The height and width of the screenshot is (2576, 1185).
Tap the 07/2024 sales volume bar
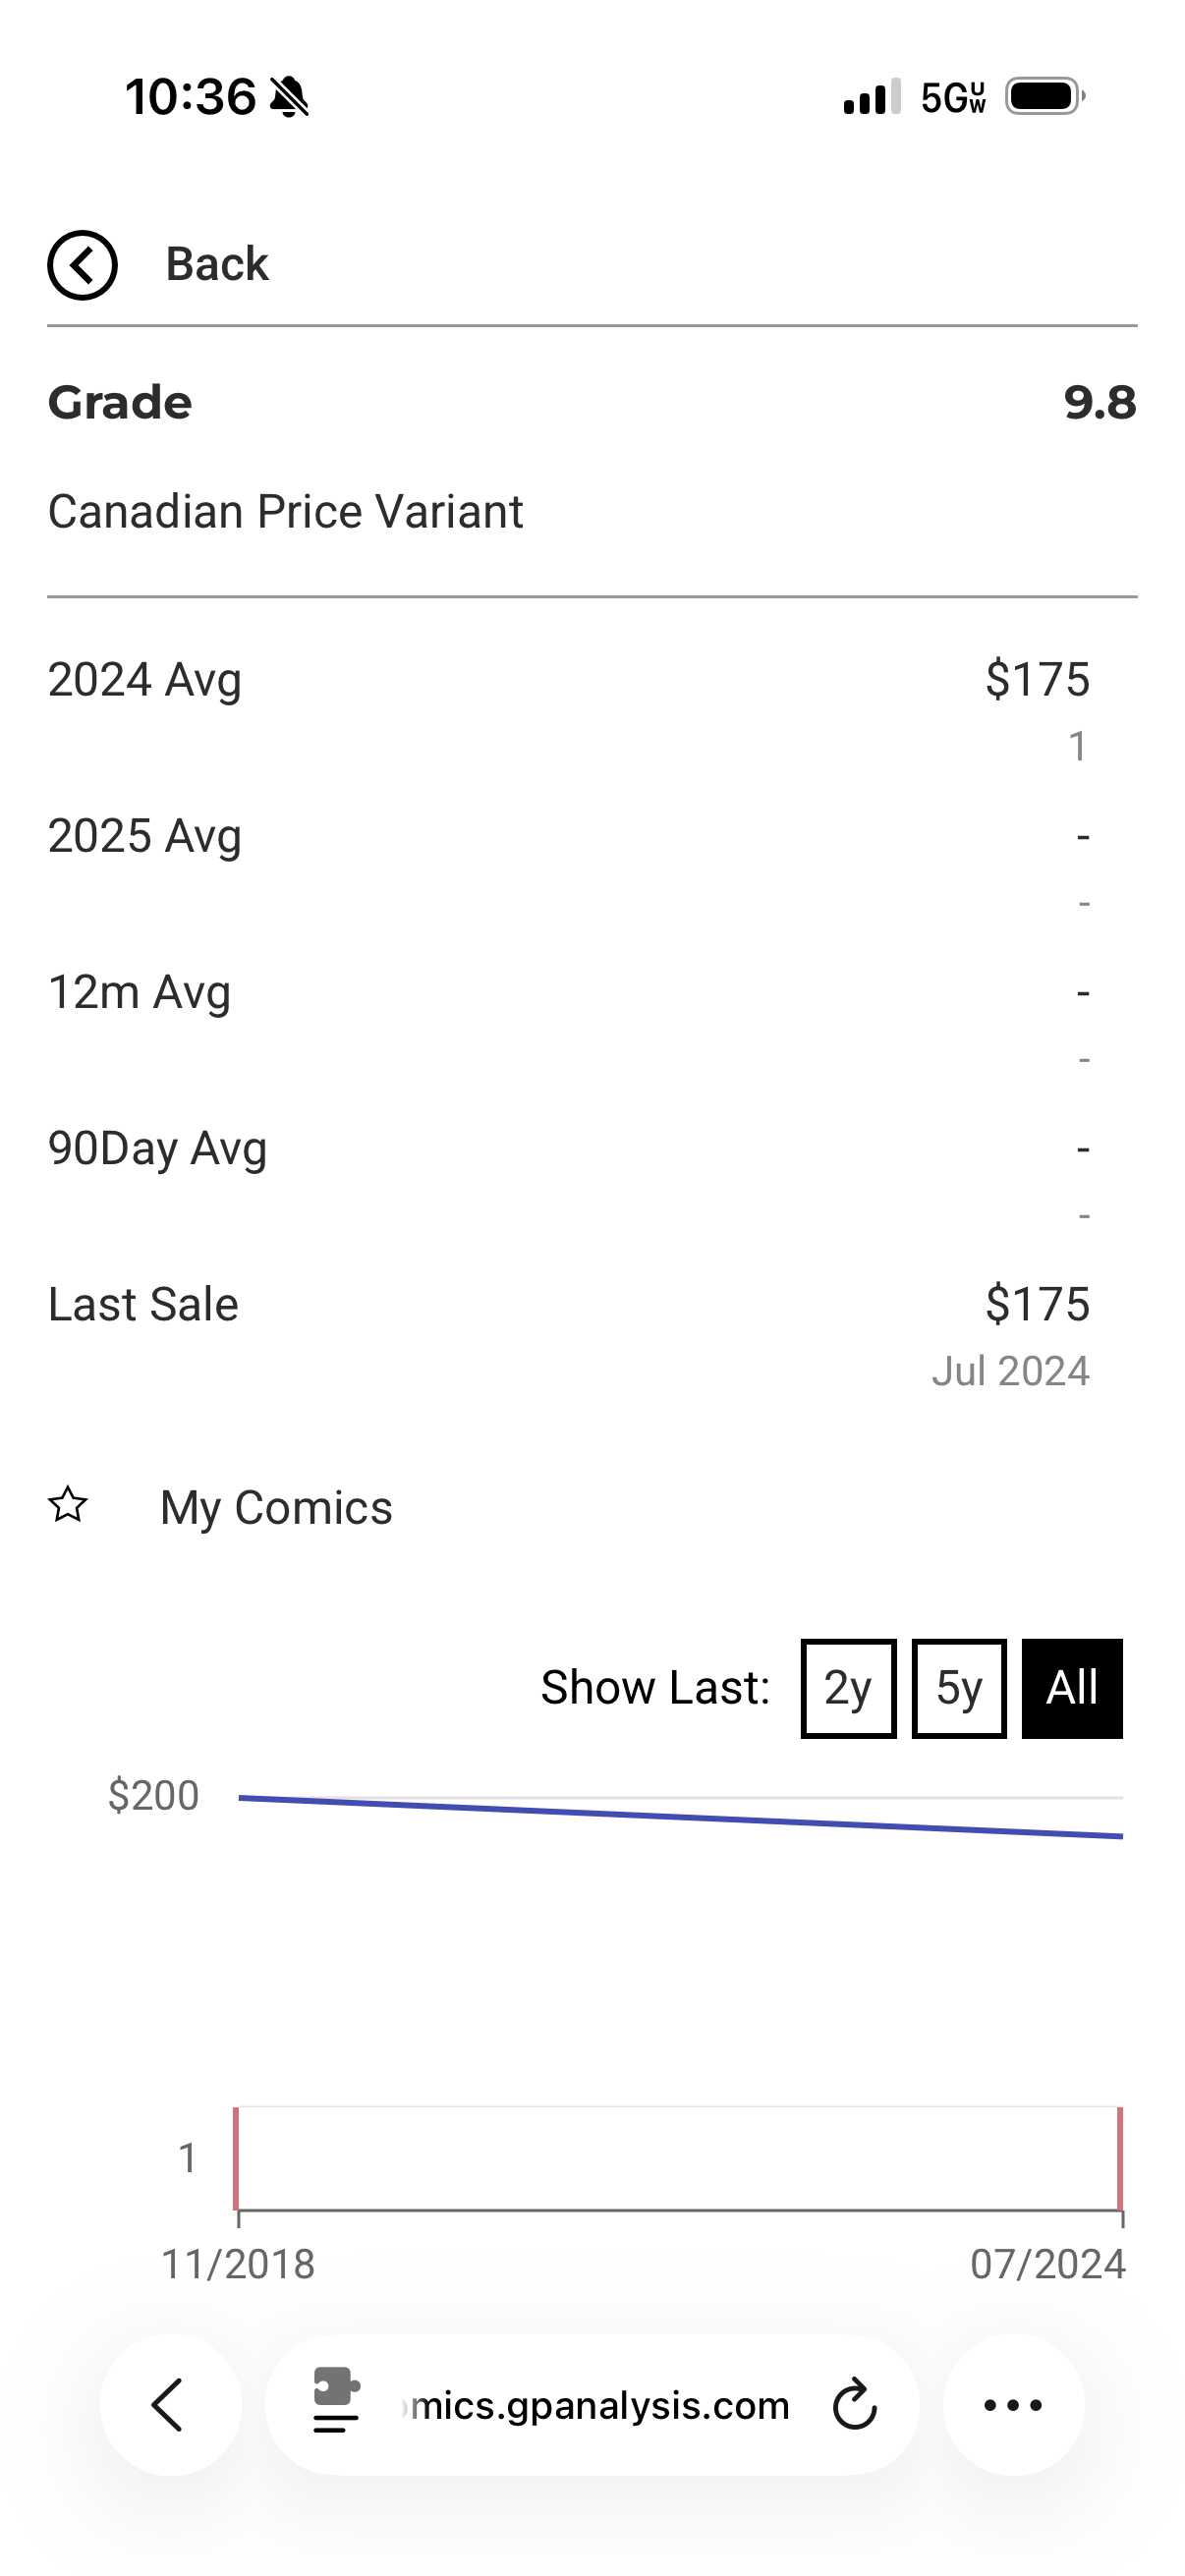[1120, 2158]
